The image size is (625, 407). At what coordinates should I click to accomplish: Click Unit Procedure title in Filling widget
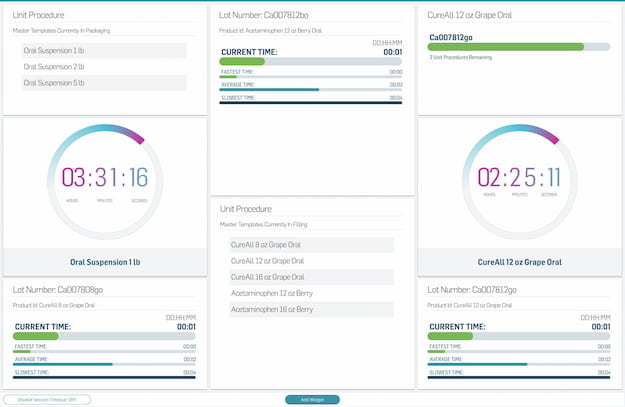click(246, 209)
